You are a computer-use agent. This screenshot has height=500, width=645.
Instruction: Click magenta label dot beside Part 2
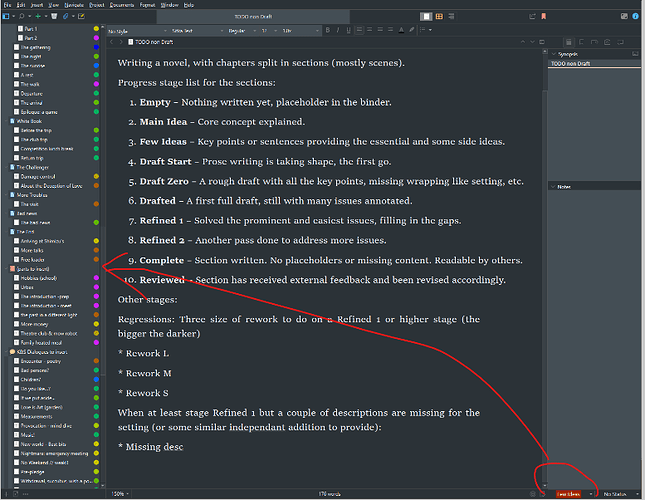tap(96, 38)
